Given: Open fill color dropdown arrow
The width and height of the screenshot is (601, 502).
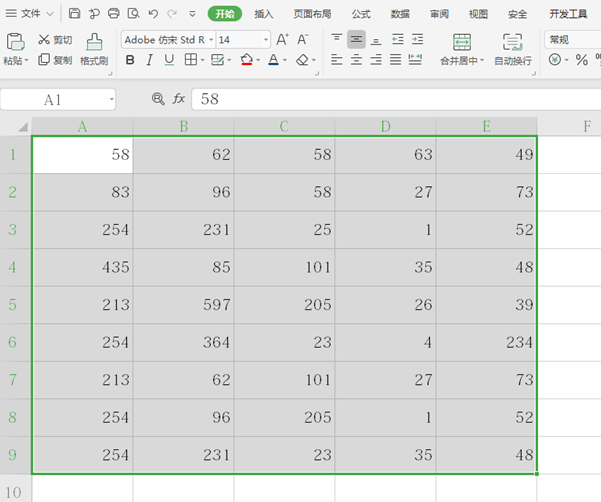Looking at the screenshot, I should tap(258, 60).
